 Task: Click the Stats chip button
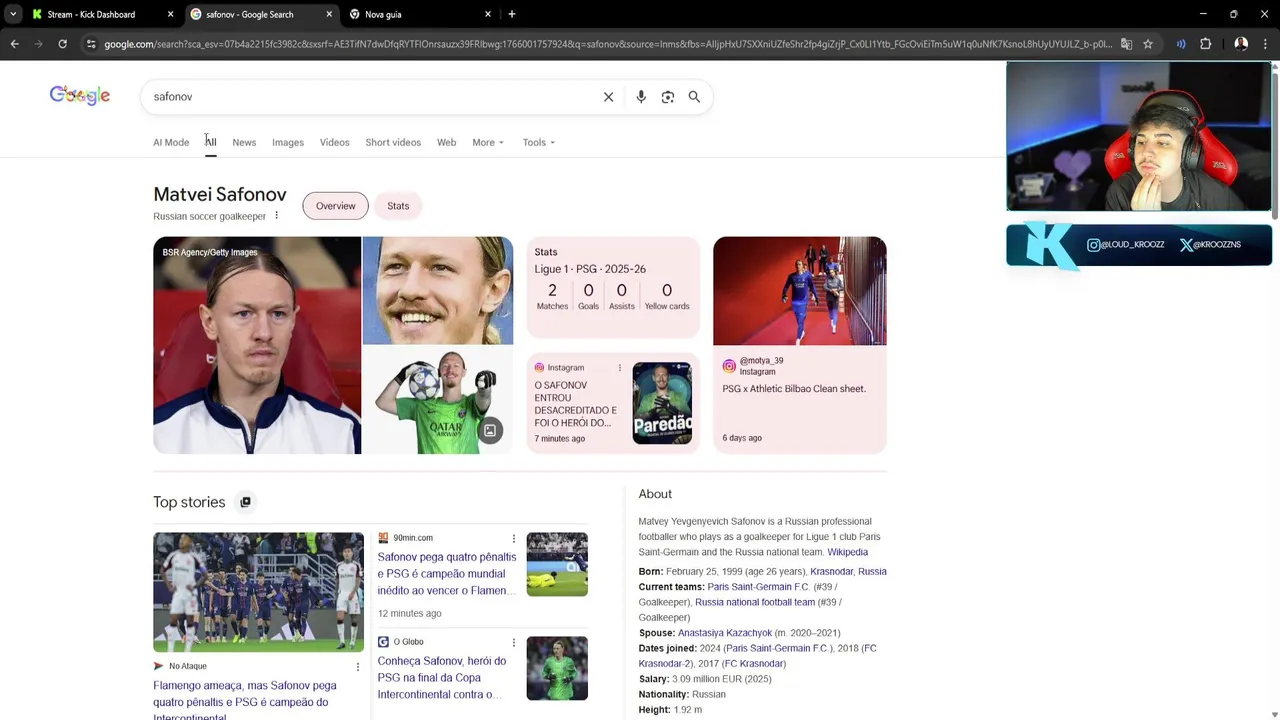click(x=398, y=206)
